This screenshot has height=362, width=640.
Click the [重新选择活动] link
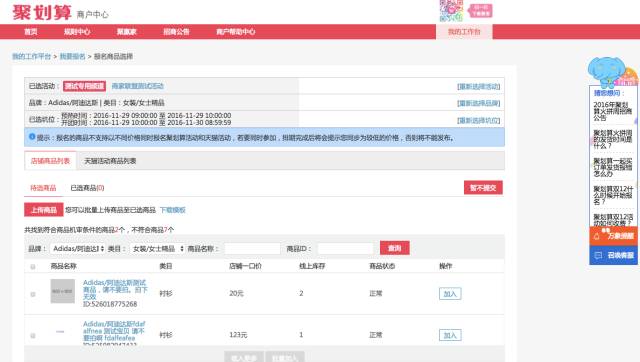pyautogui.click(x=478, y=87)
